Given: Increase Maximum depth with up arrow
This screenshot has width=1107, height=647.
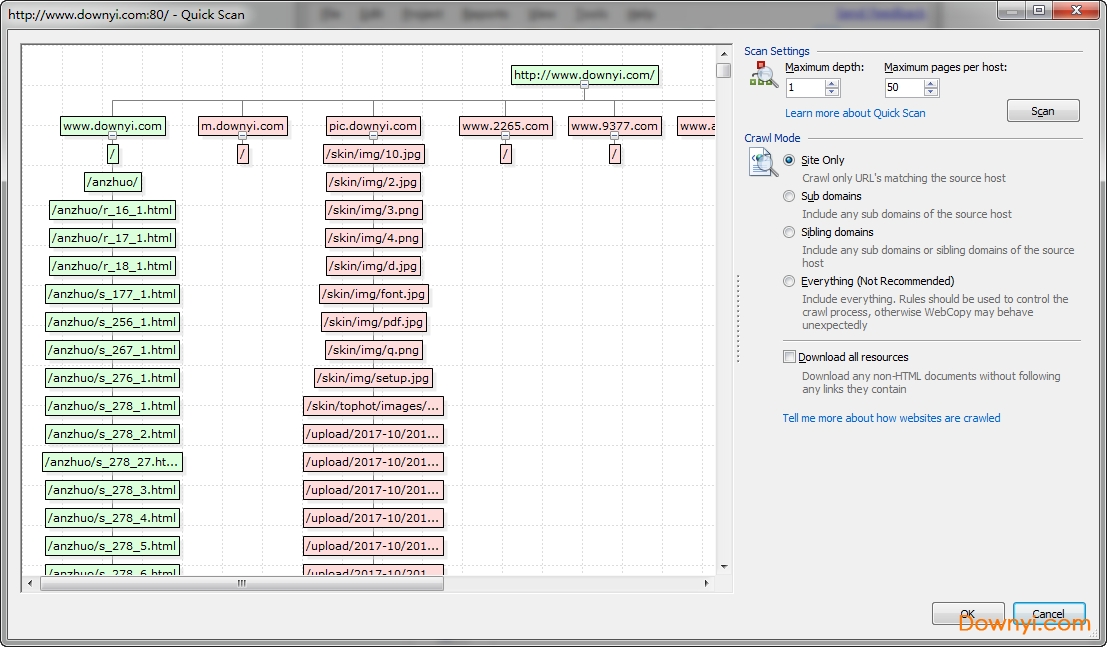Looking at the screenshot, I should point(832,83).
